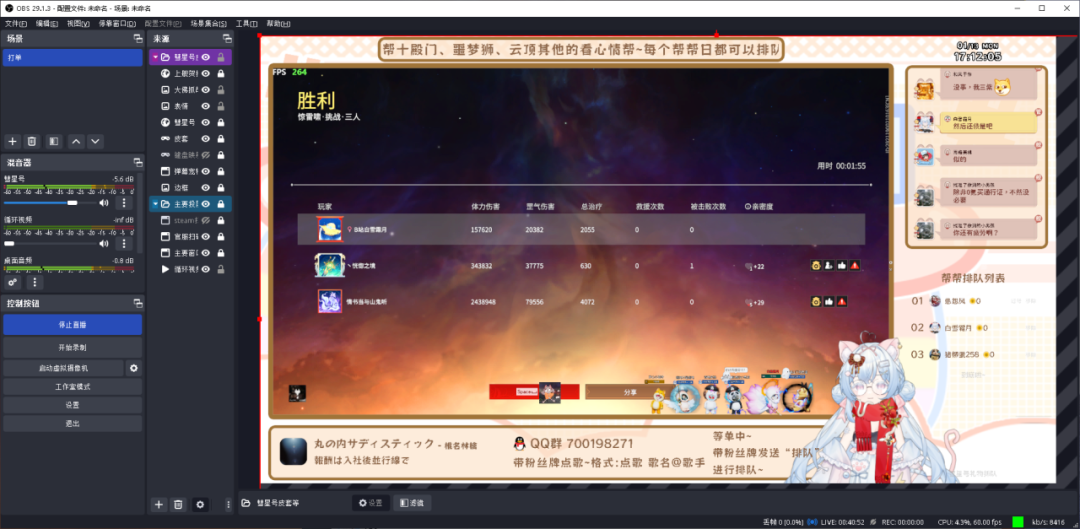1080x529 pixels.
Task: Float the 控制按钮 dock panel
Action: click(x=138, y=303)
